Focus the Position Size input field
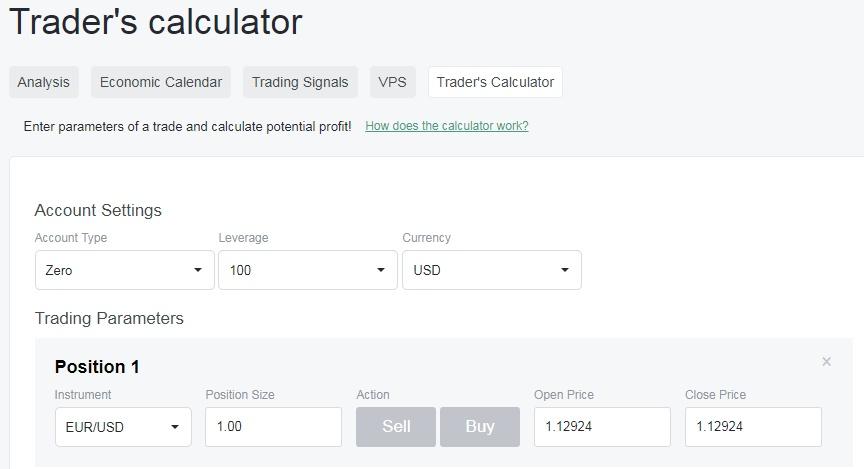 tap(273, 427)
